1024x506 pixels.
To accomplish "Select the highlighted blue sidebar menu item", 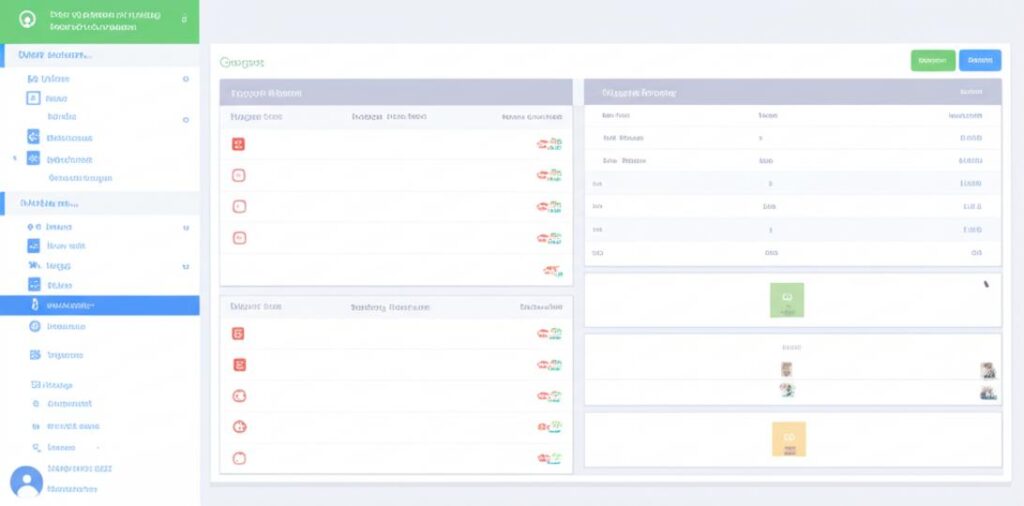I will coord(99,305).
